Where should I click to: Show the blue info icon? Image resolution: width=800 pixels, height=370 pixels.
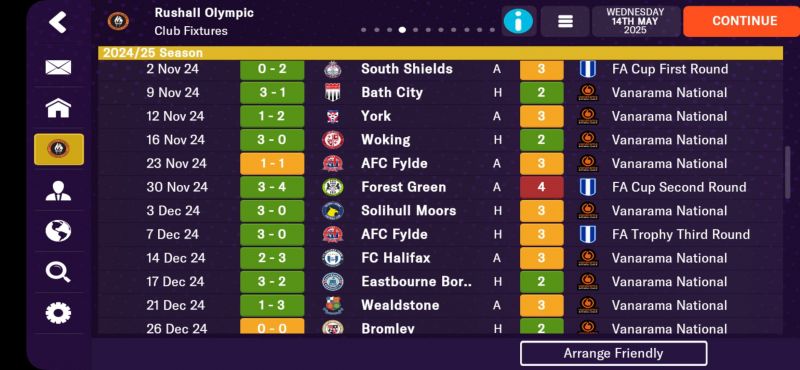(x=518, y=21)
